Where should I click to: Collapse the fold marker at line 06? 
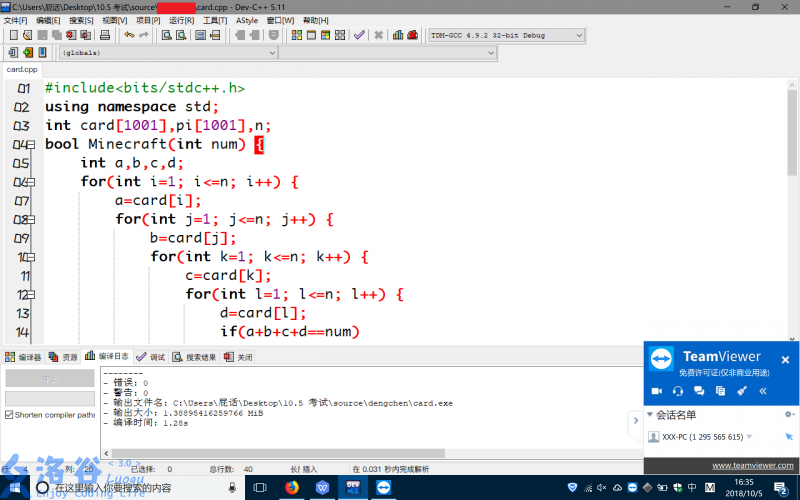(32, 182)
